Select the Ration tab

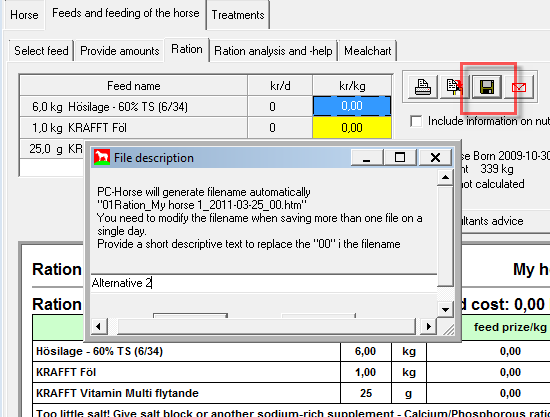tap(187, 49)
